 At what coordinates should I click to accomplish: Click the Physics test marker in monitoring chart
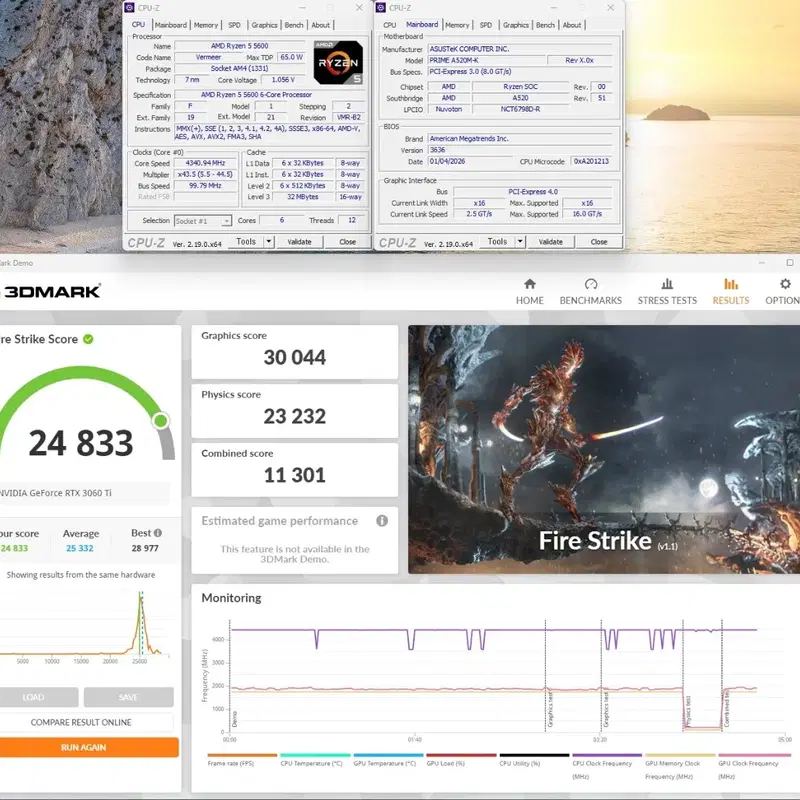click(687, 710)
